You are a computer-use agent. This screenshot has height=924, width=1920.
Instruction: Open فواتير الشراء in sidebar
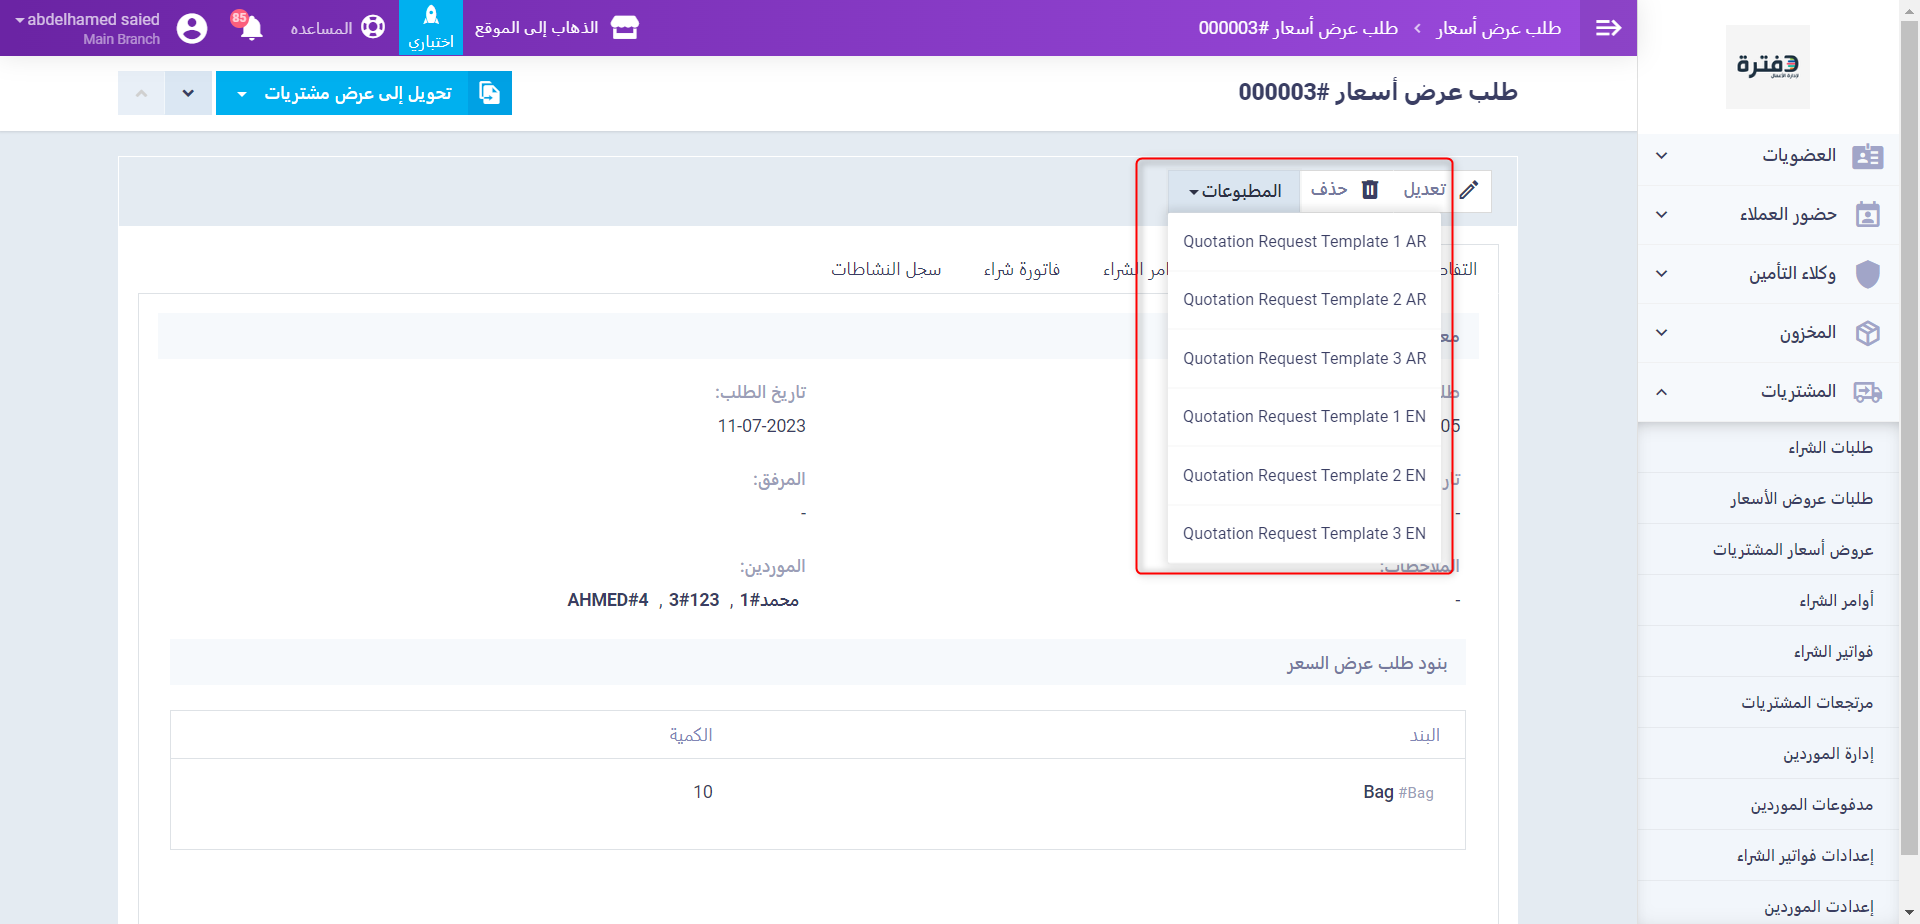coord(1768,652)
